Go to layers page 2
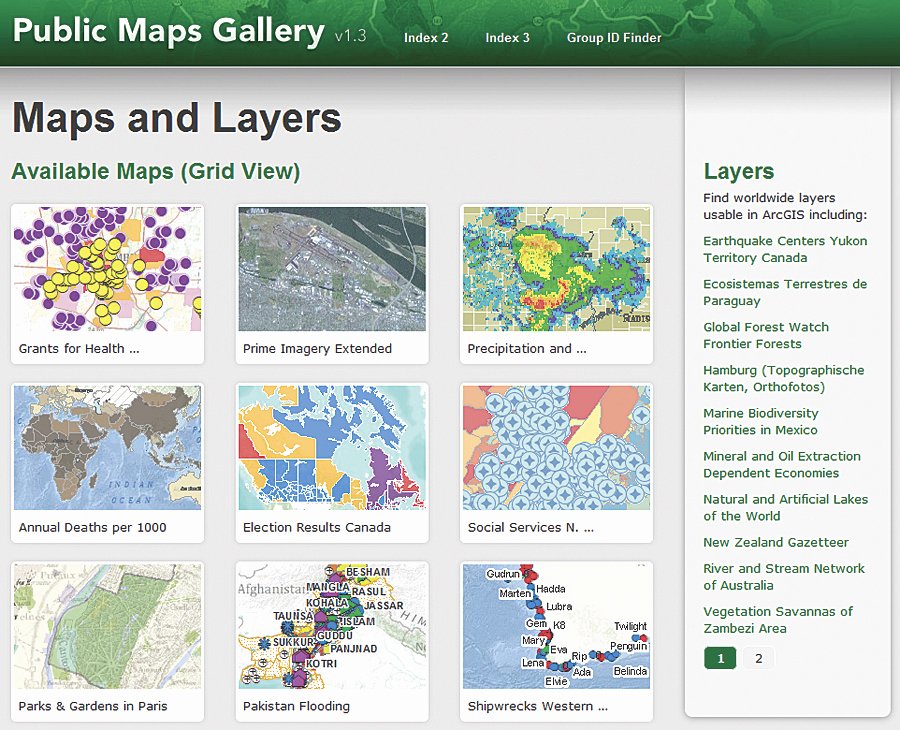 click(759, 658)
